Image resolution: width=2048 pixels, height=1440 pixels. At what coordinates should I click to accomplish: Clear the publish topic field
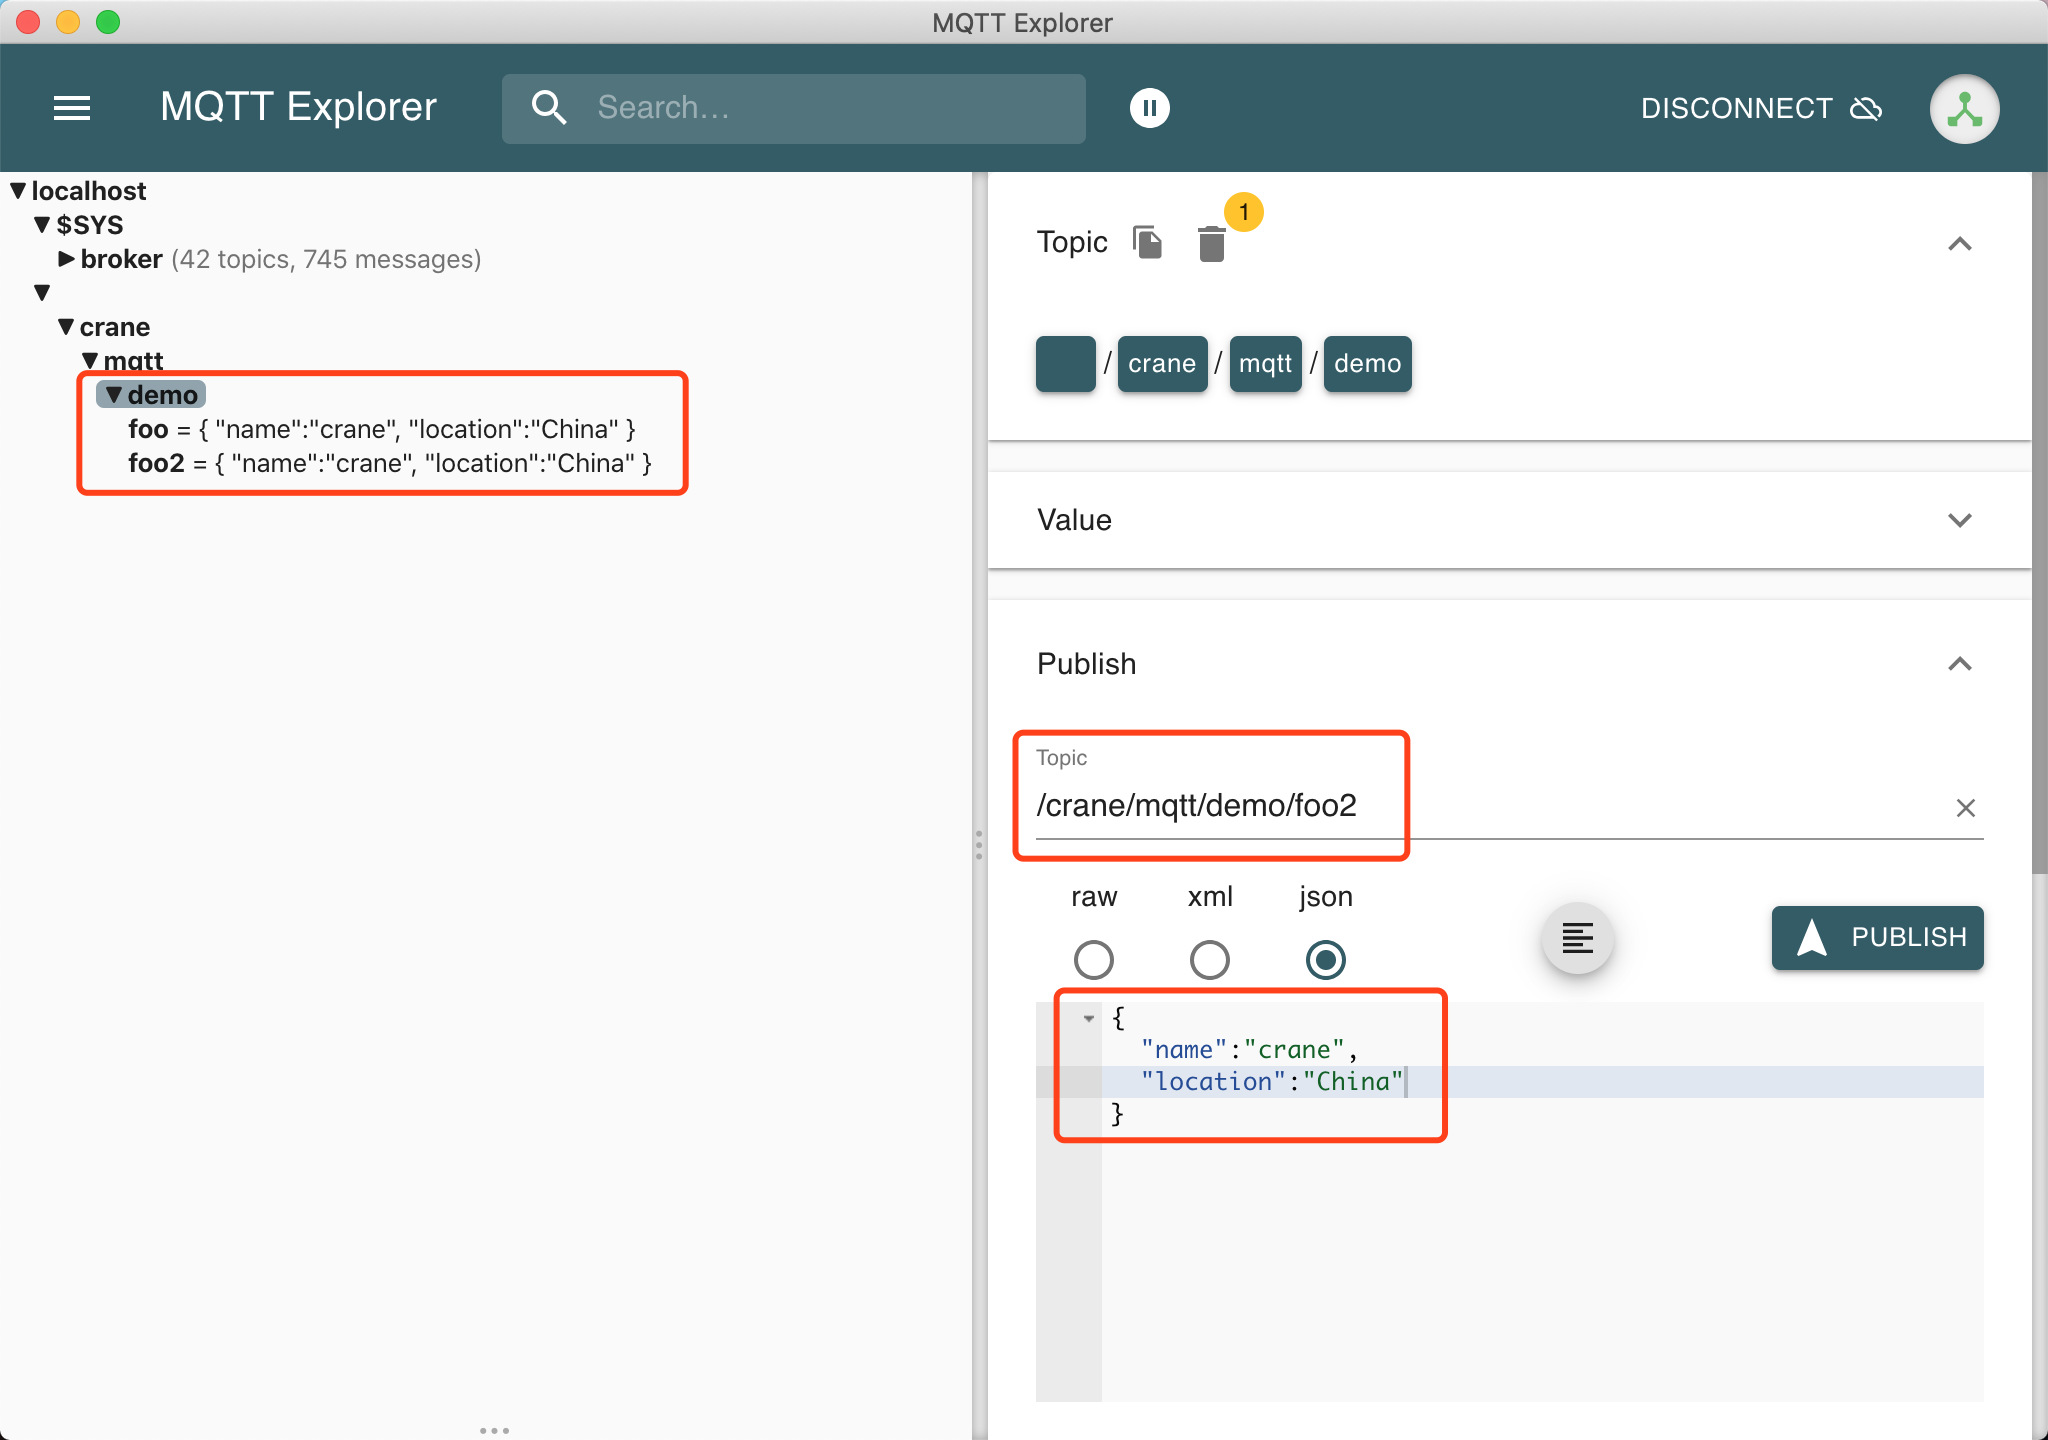point(1965,808)
